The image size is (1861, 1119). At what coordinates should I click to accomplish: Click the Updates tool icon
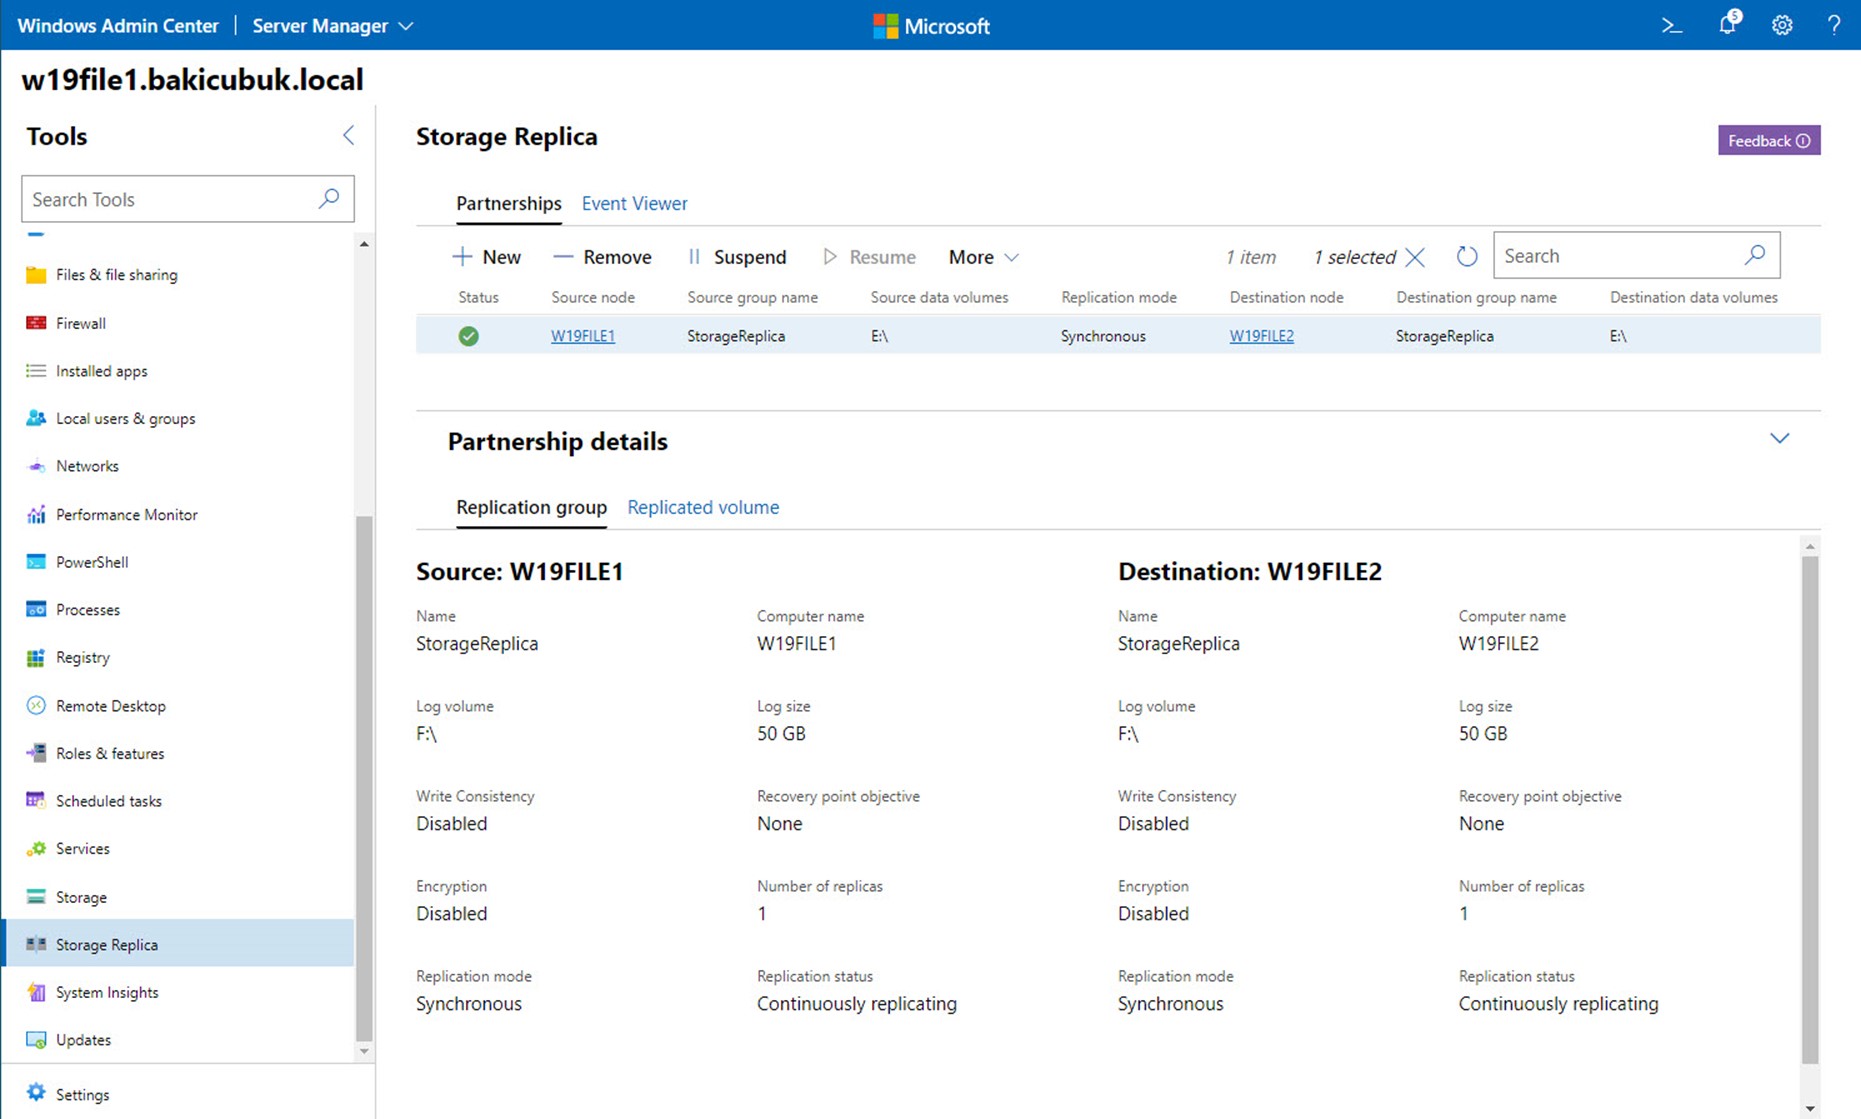point(36,1040)
